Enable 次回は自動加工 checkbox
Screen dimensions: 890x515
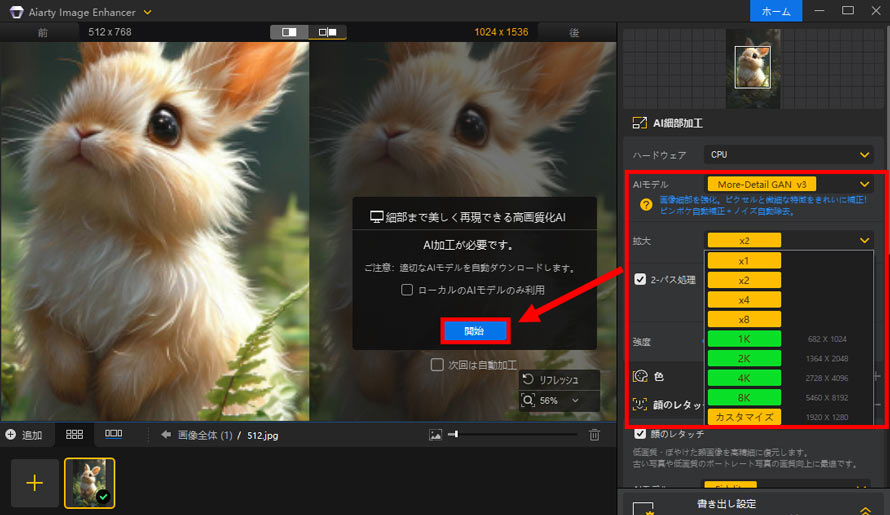coord(436,365)
